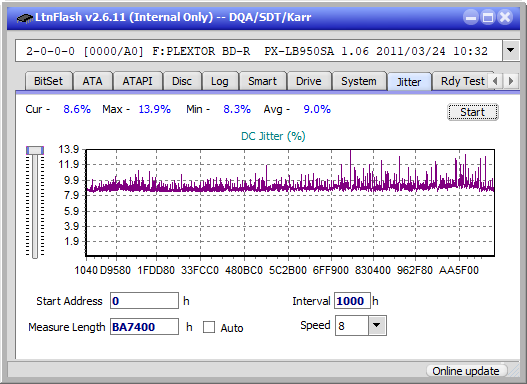527x384 pixels.
Task: Click the Start button
Action: click(x=473, y=112)
